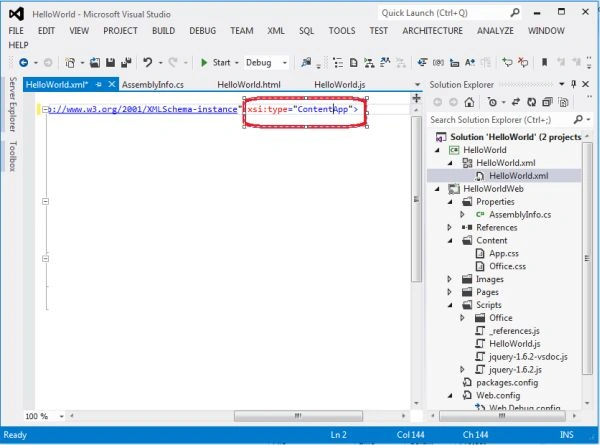Click the Ln 2 status bar entry

[x=339, y=435]
